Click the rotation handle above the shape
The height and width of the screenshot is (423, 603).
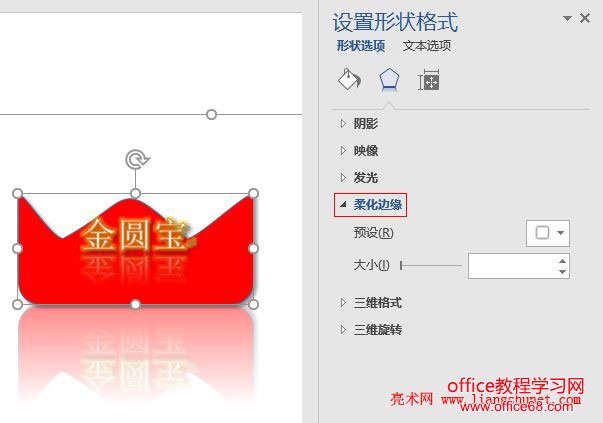pyautogui.click(x=137, y=159)
